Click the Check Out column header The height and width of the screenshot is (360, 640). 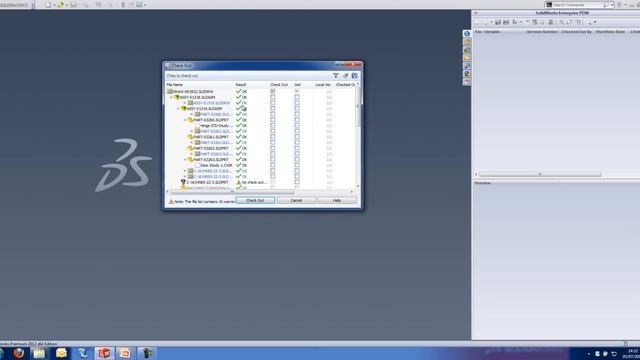pyautogui.click(x=279, y=84)
